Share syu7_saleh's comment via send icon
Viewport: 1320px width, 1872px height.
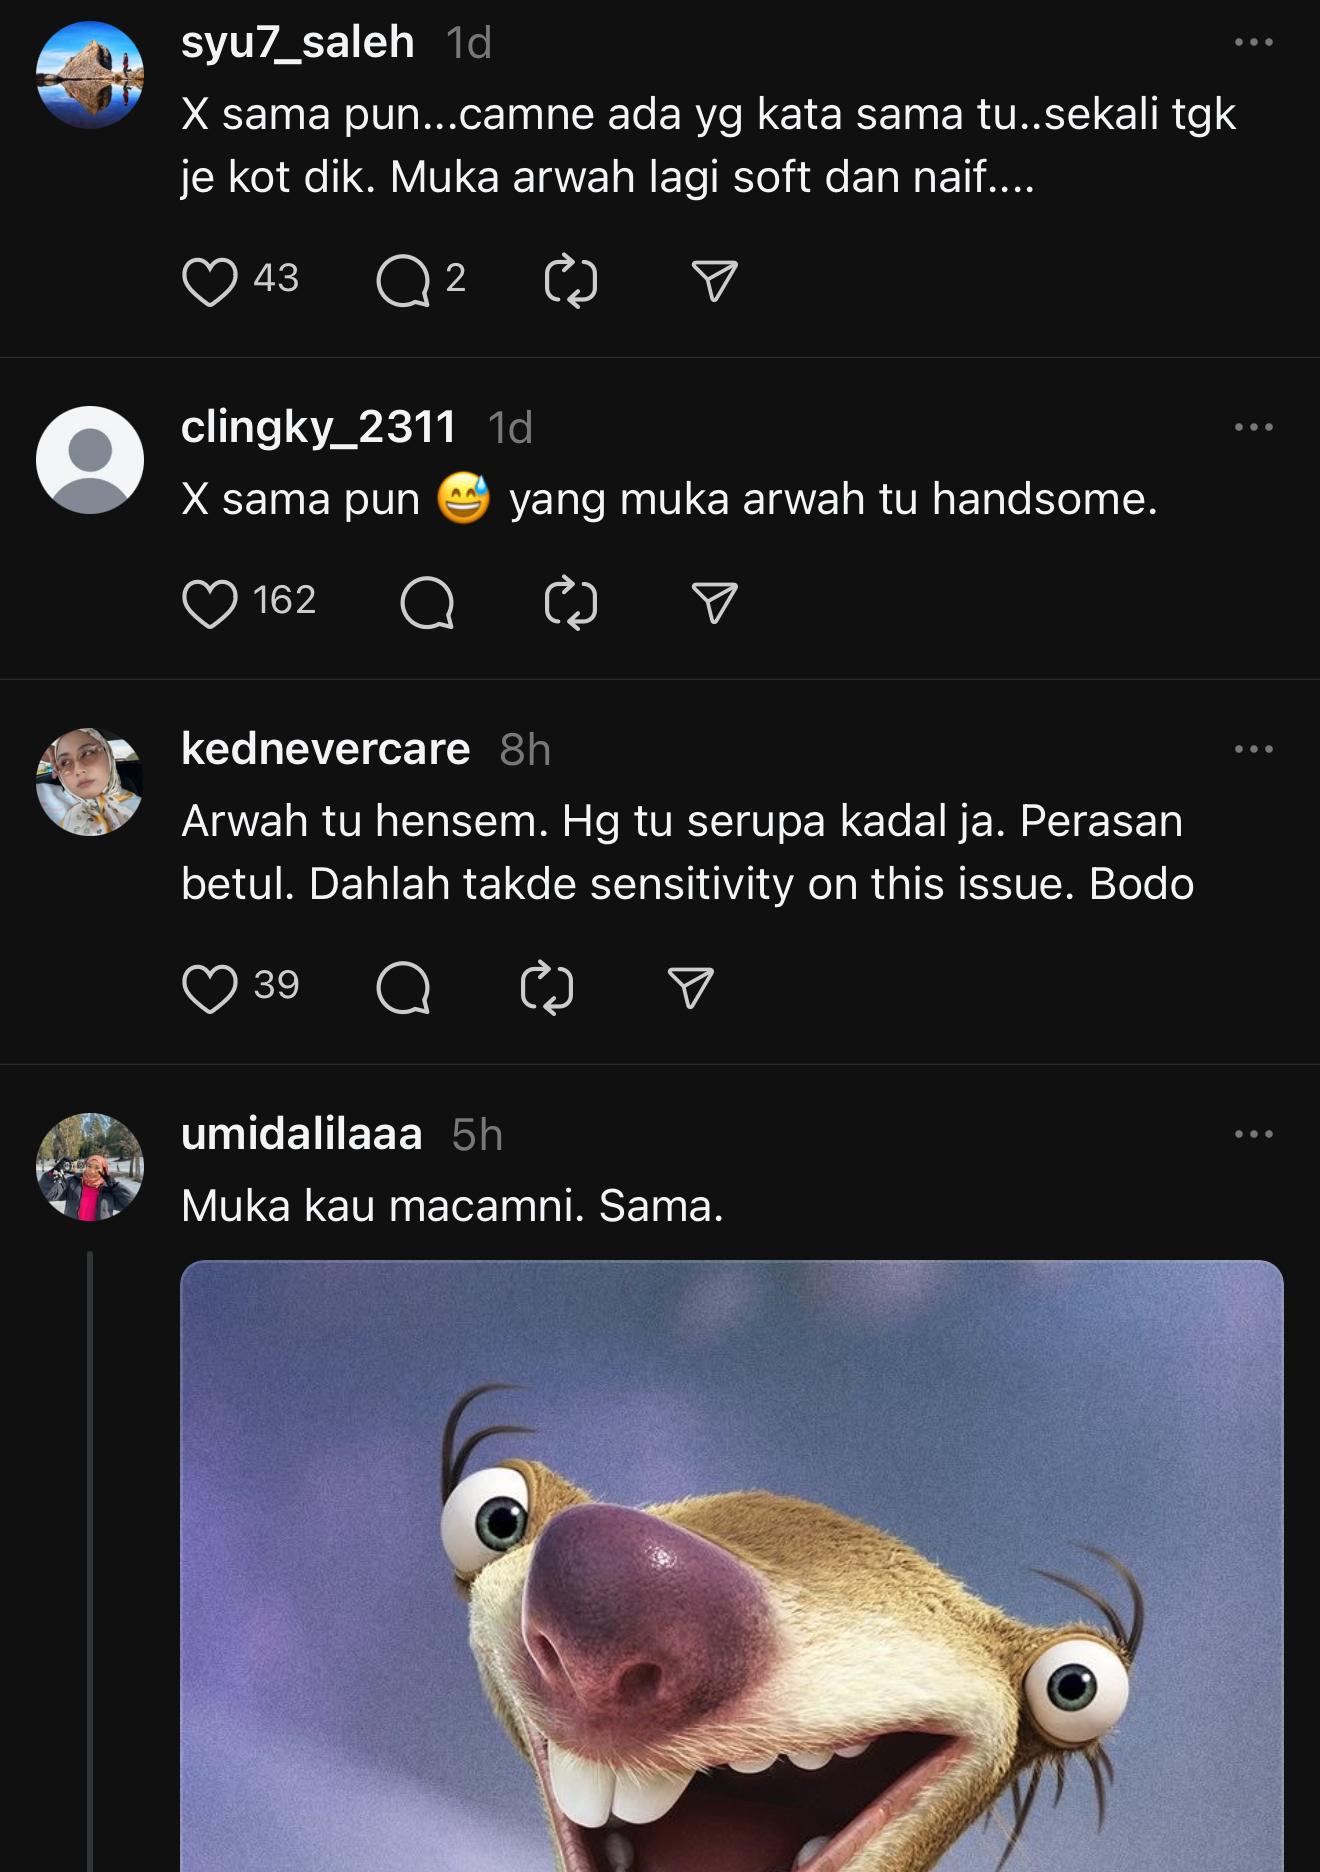click(714, 281)
